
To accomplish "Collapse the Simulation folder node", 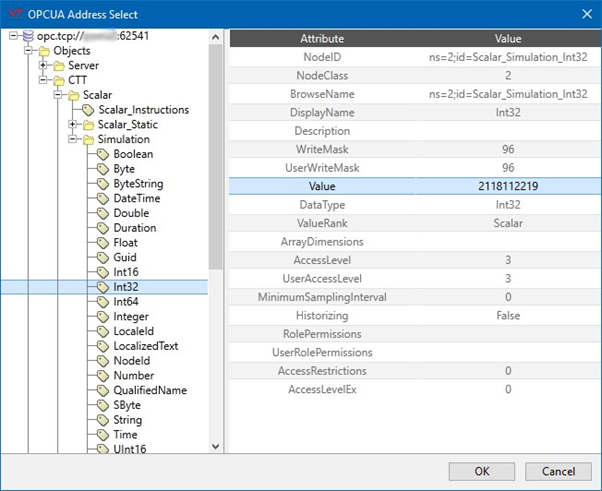I will [72, 140].
